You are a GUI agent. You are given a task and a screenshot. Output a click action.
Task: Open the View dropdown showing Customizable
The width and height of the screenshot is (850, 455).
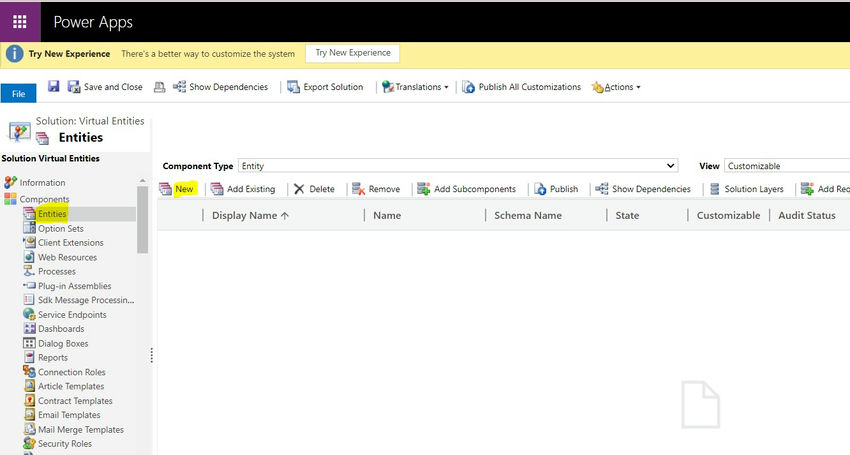click(x=787, y=166)
